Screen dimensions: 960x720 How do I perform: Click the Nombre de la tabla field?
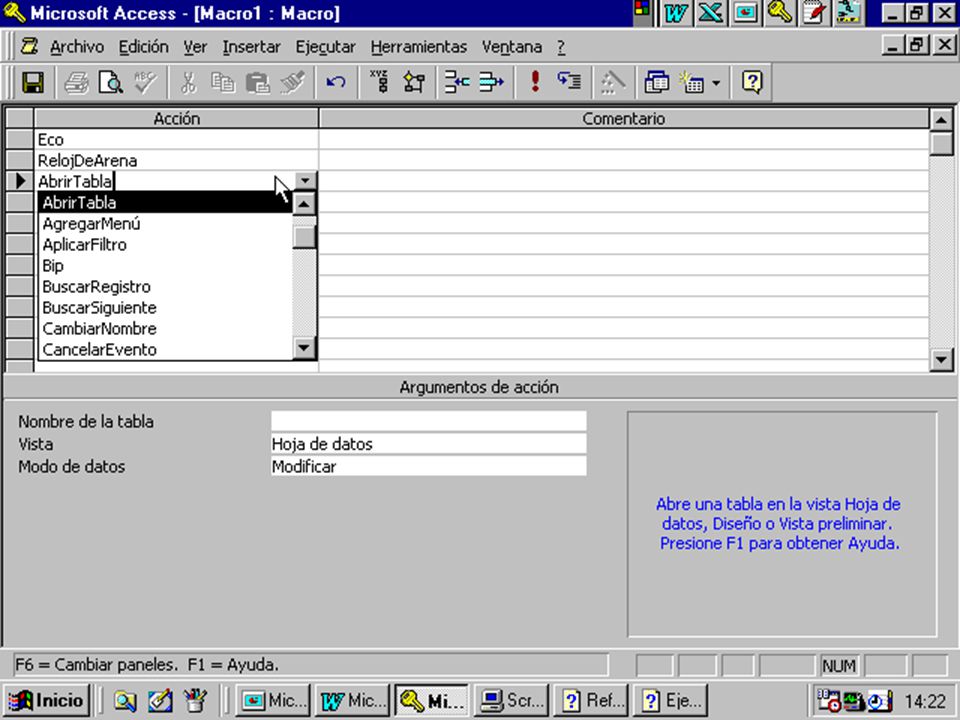point(429,421)
